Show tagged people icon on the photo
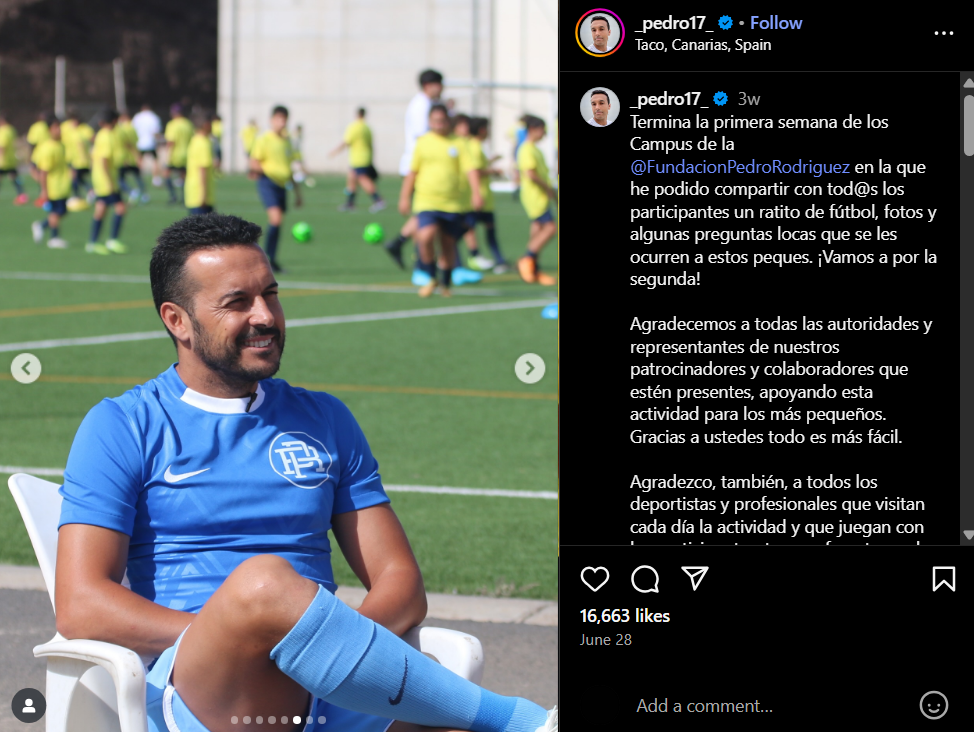The image size is (974, 732). (x=29, y=705)
